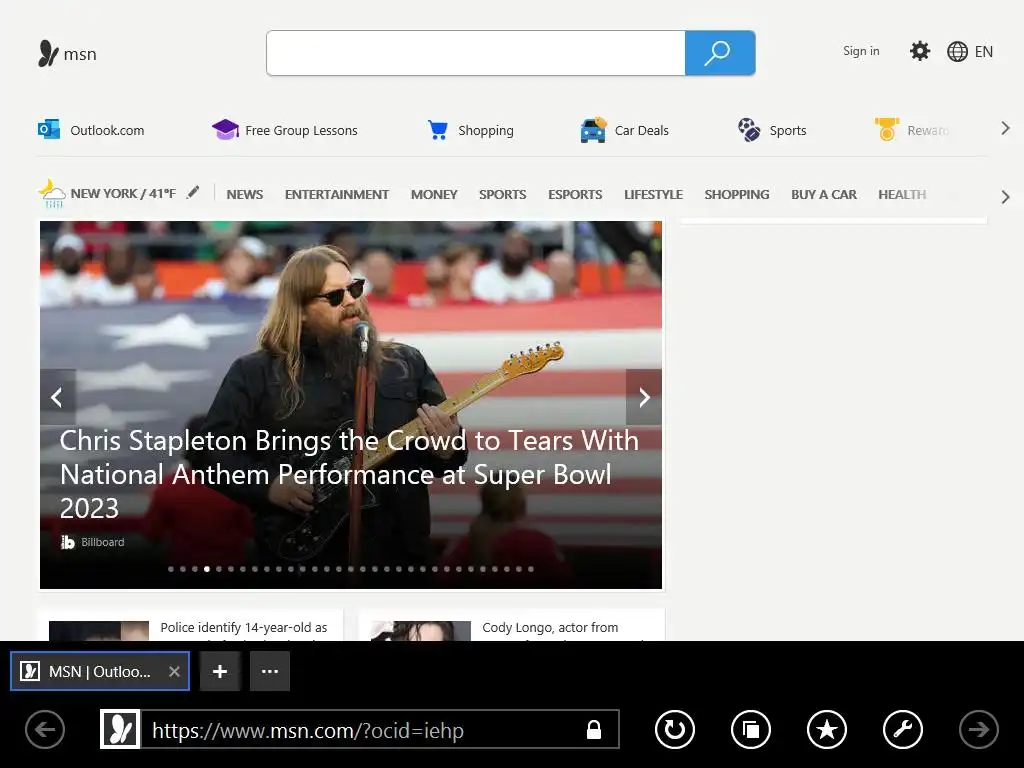Click the padlock security icon

pyautogui.click(x=594, y=729)
